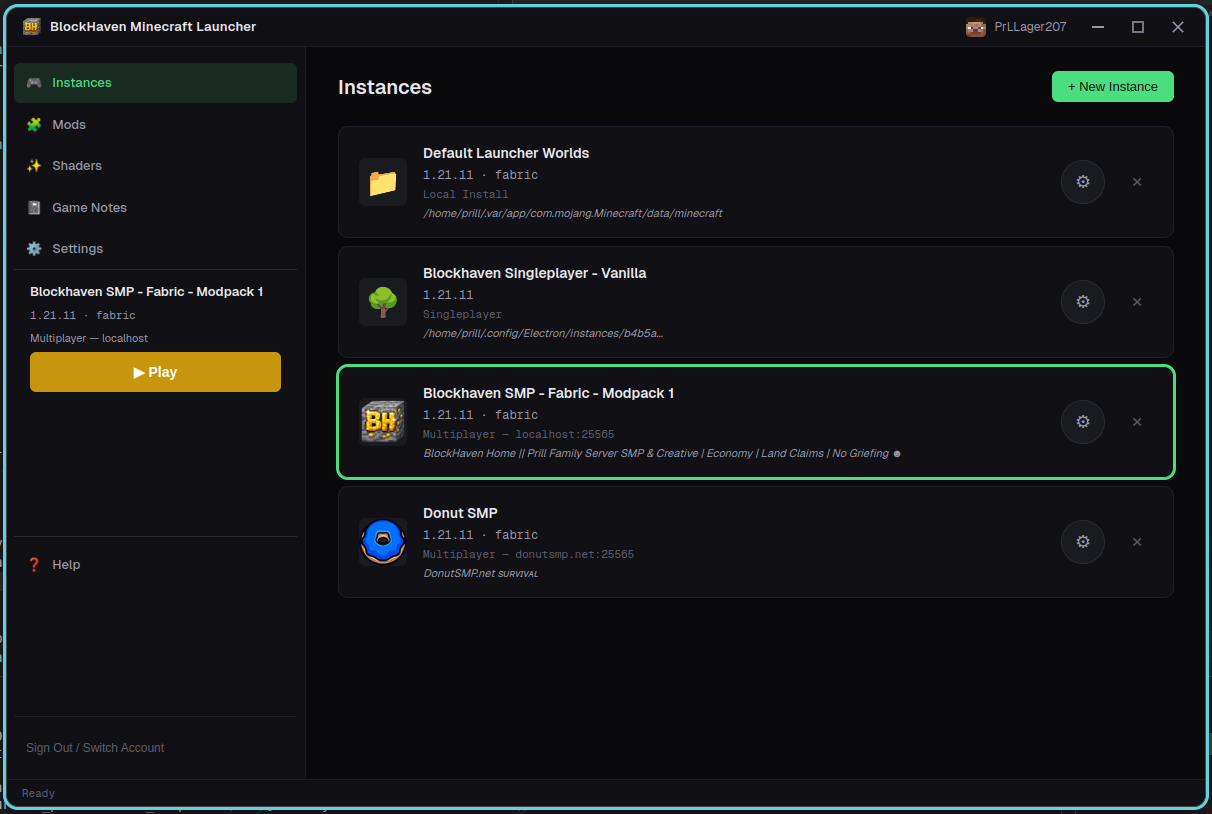The height and width of the screenshot is (814, 1212).
Task: Create a new instance with + New Instance
Action: point(1113,87)
